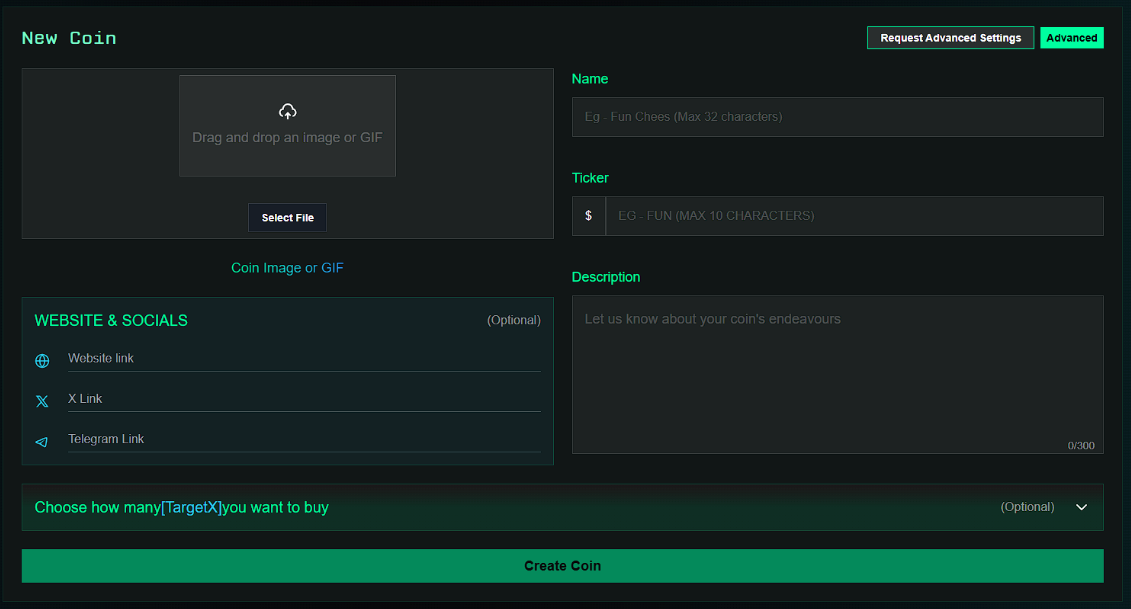Viewport: 1131px width, 609px height.
Task: Click the Create Coin button
Action: point(563,565)
